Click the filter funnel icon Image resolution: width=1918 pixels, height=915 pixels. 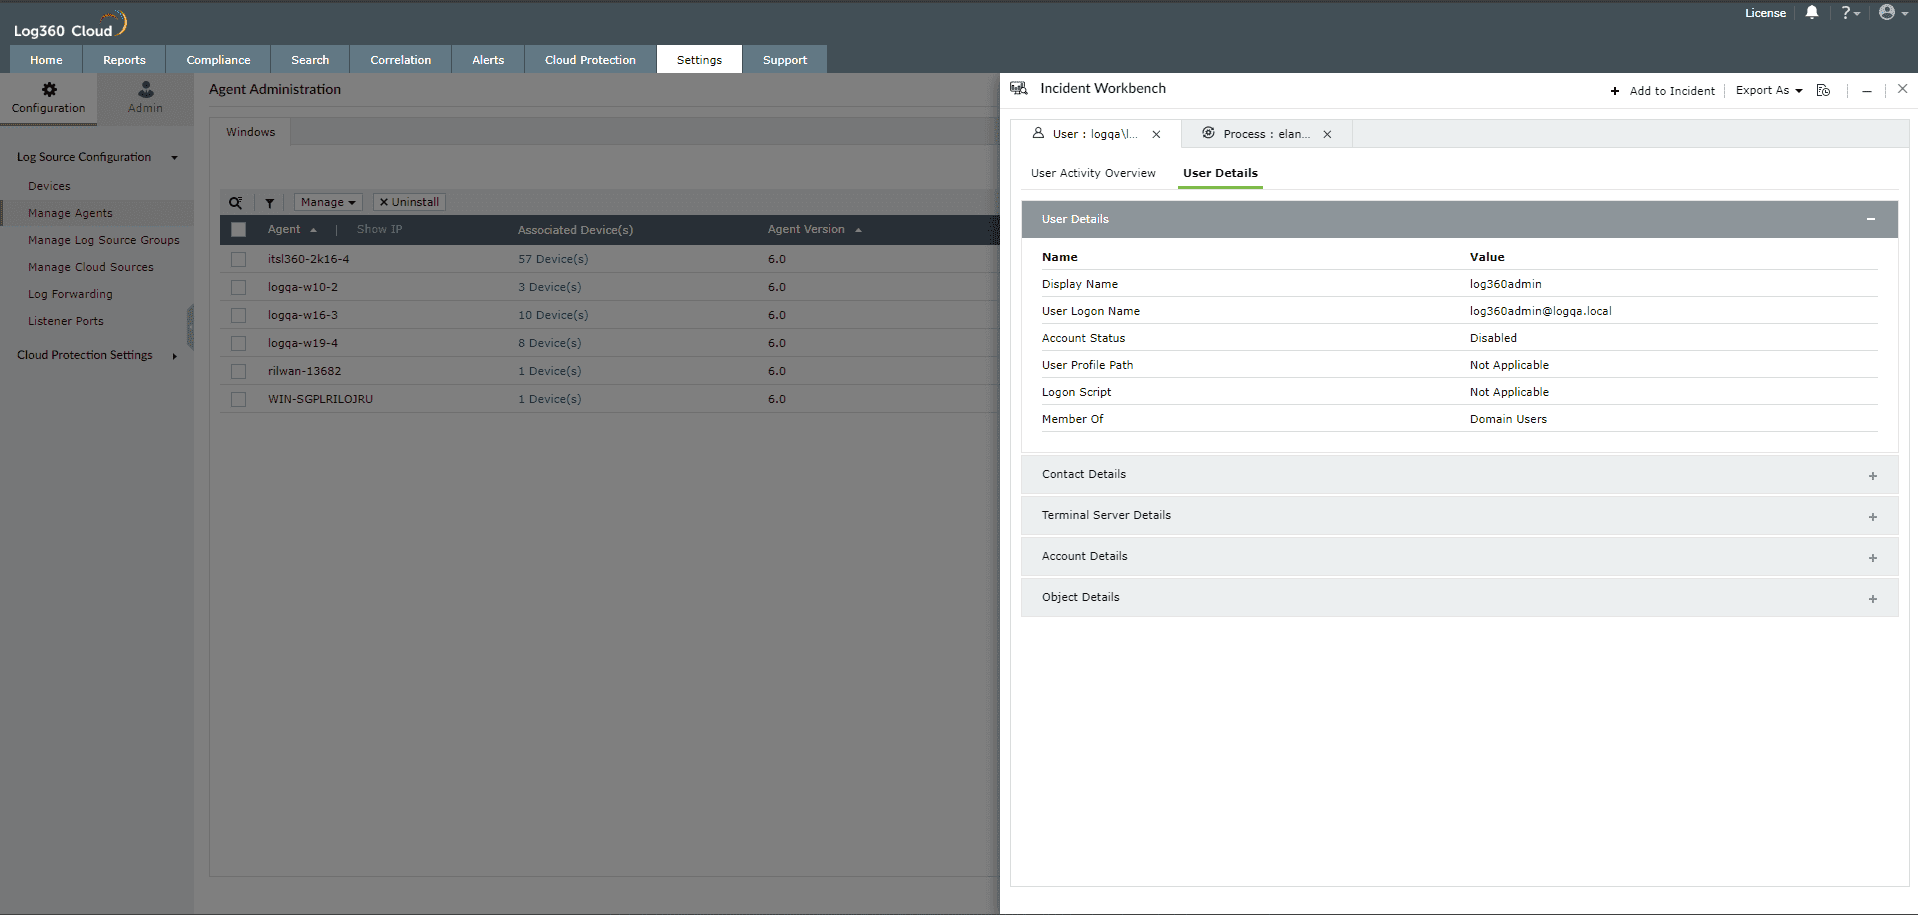point(270,202)
